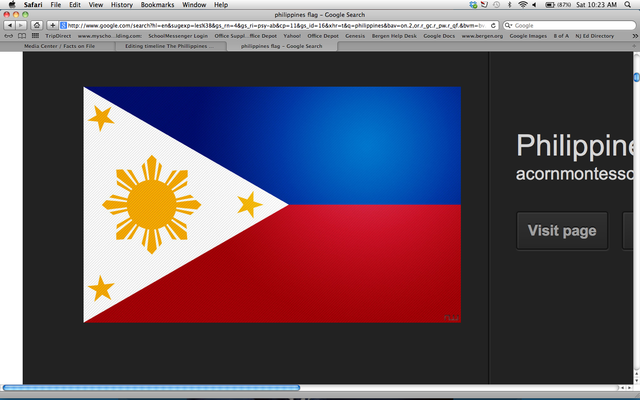Click the Sat 10:23 AM clock
This screenshot has width=640, height=400.
(x=596, y=4)
